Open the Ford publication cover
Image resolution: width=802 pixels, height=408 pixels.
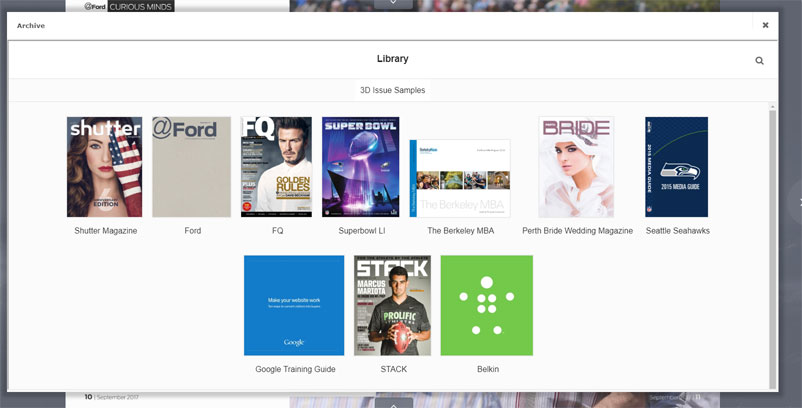click(192, 167)
